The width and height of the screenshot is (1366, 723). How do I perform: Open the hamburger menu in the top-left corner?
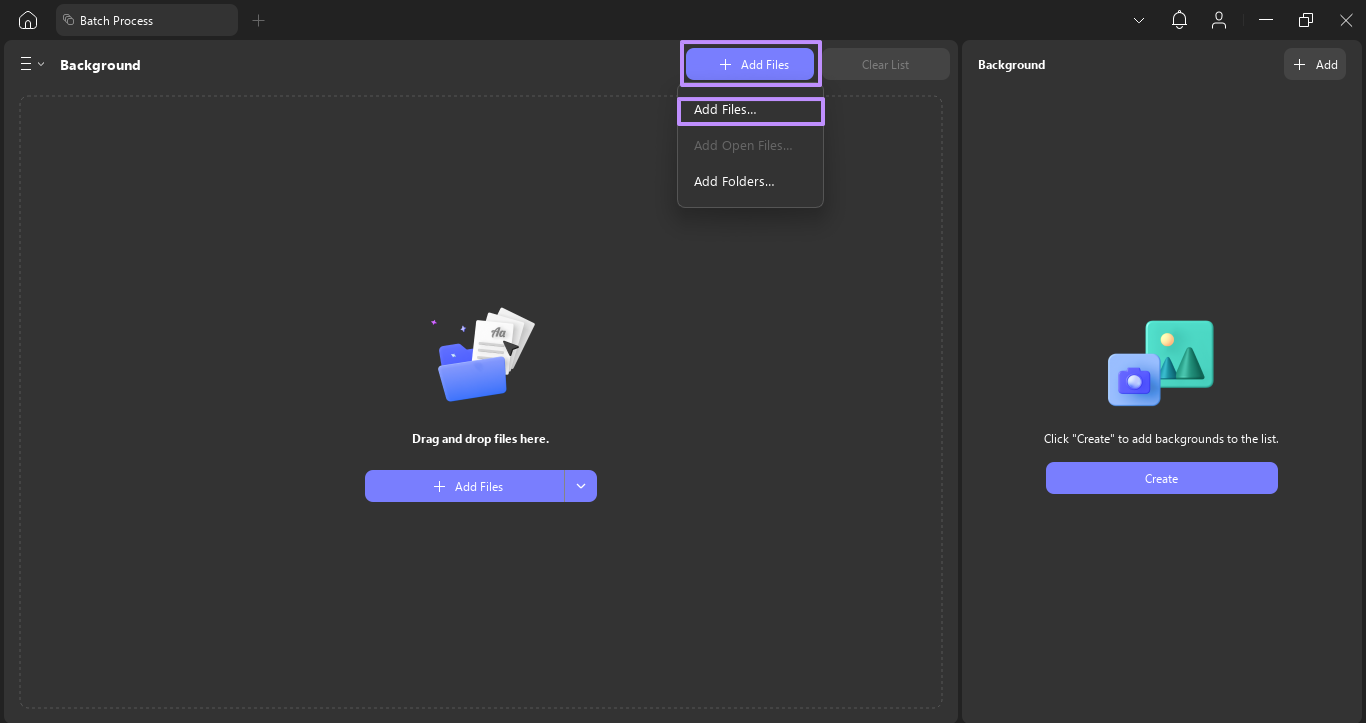click(x=24, y=63)
